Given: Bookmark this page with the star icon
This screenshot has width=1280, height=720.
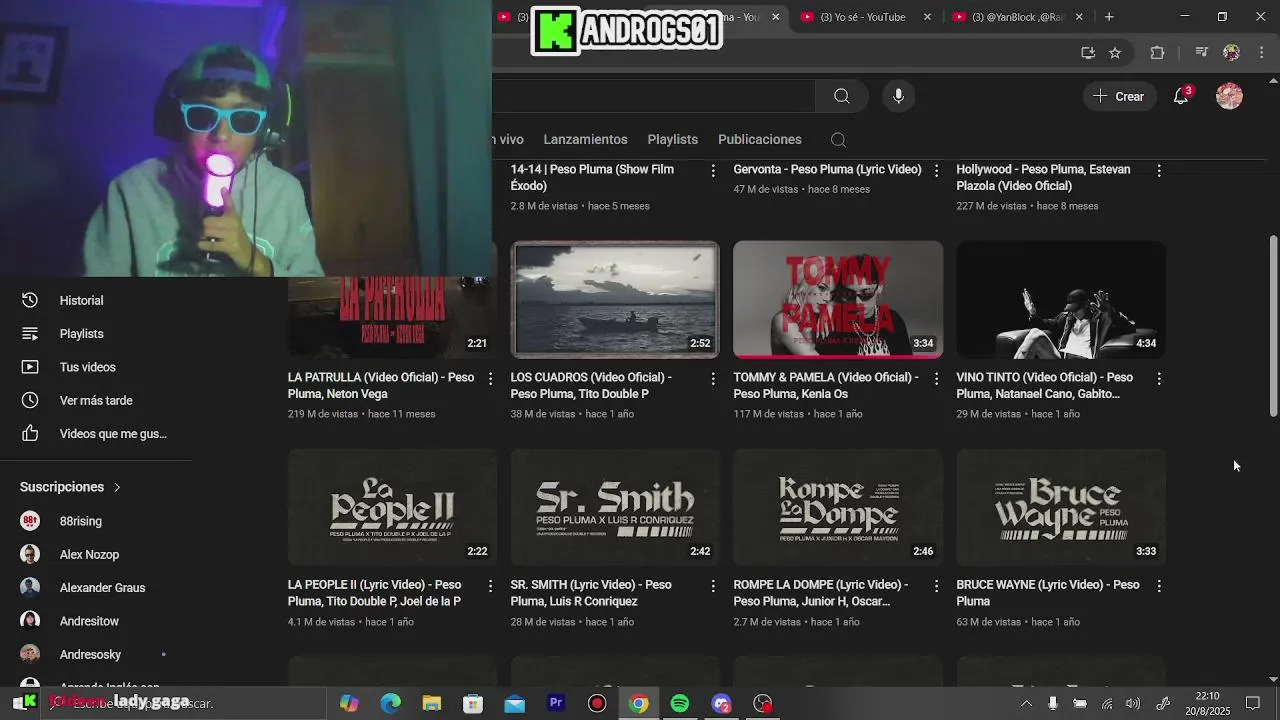Looking at the screenshot, I should point(1115,53).
